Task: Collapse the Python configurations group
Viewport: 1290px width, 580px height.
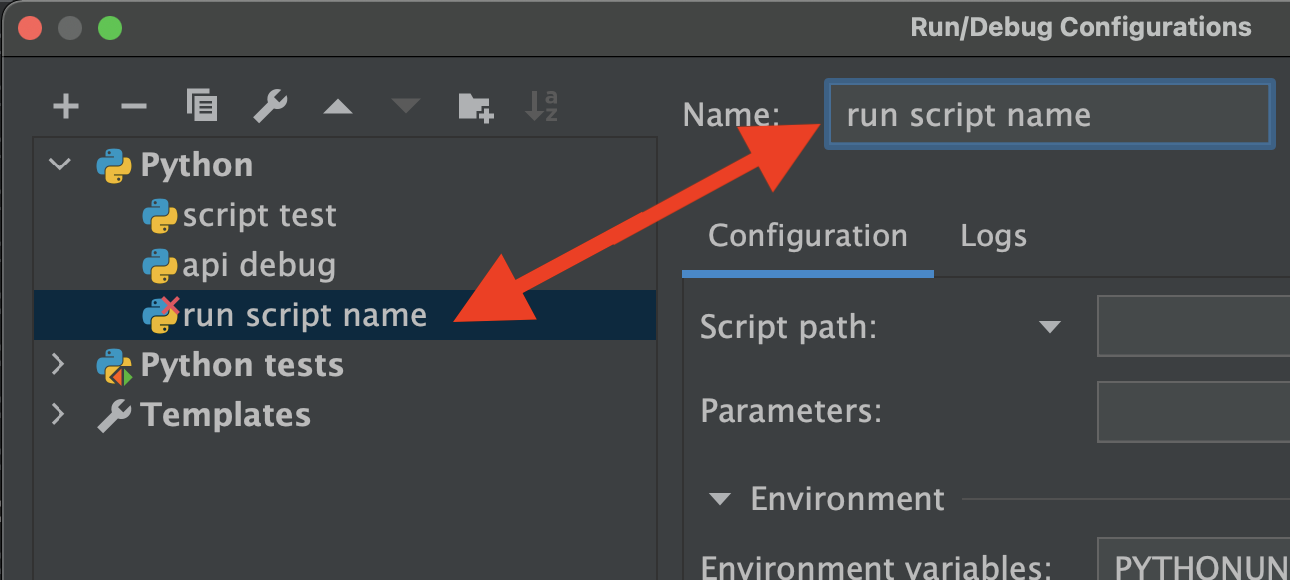Action: click(60, 164)
